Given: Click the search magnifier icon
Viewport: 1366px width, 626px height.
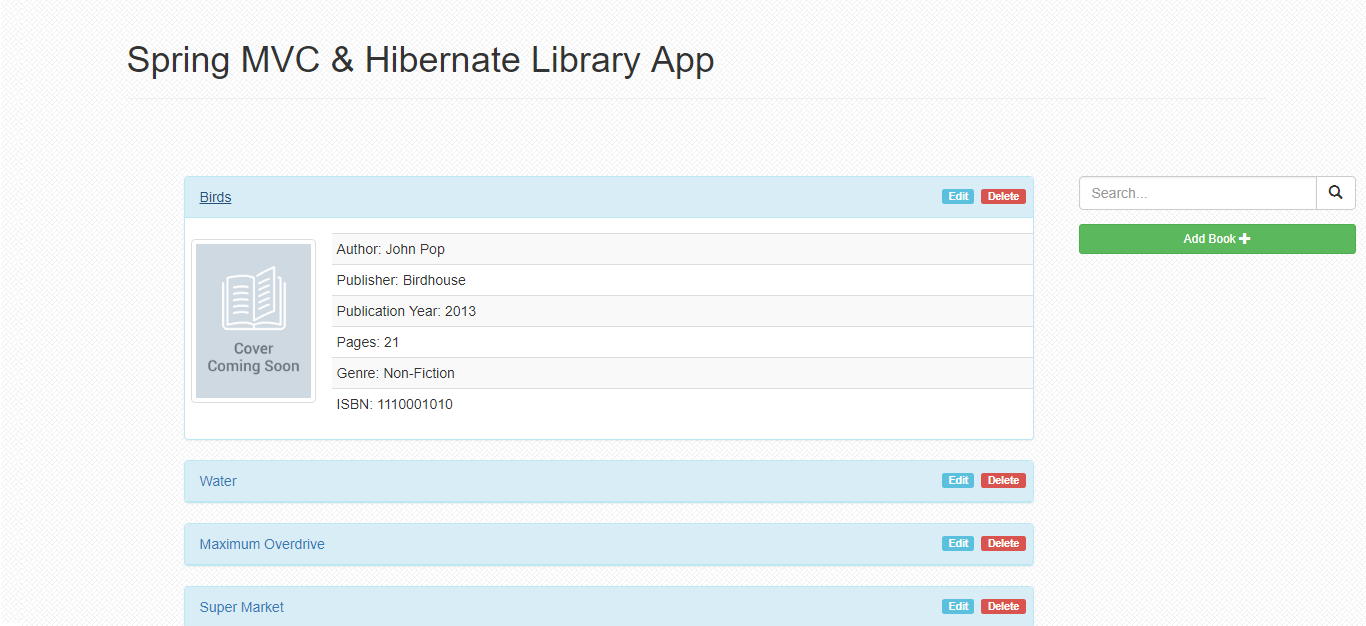Looking at the screenshot, I should pyautogui.click(x=1335, y=192).
